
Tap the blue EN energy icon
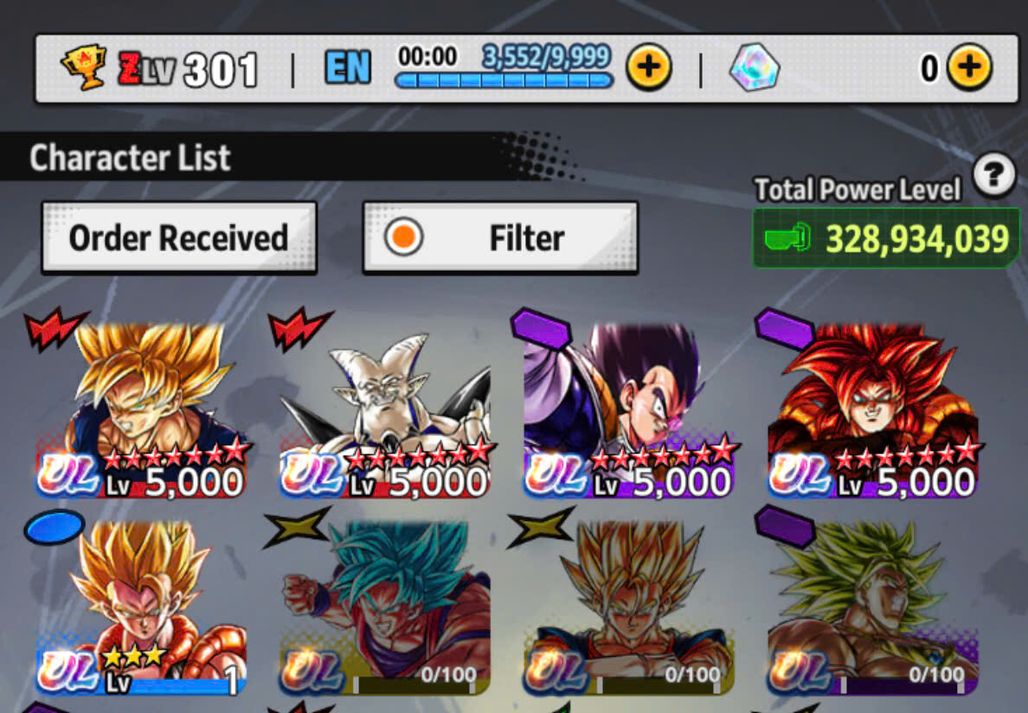[347, 68]
